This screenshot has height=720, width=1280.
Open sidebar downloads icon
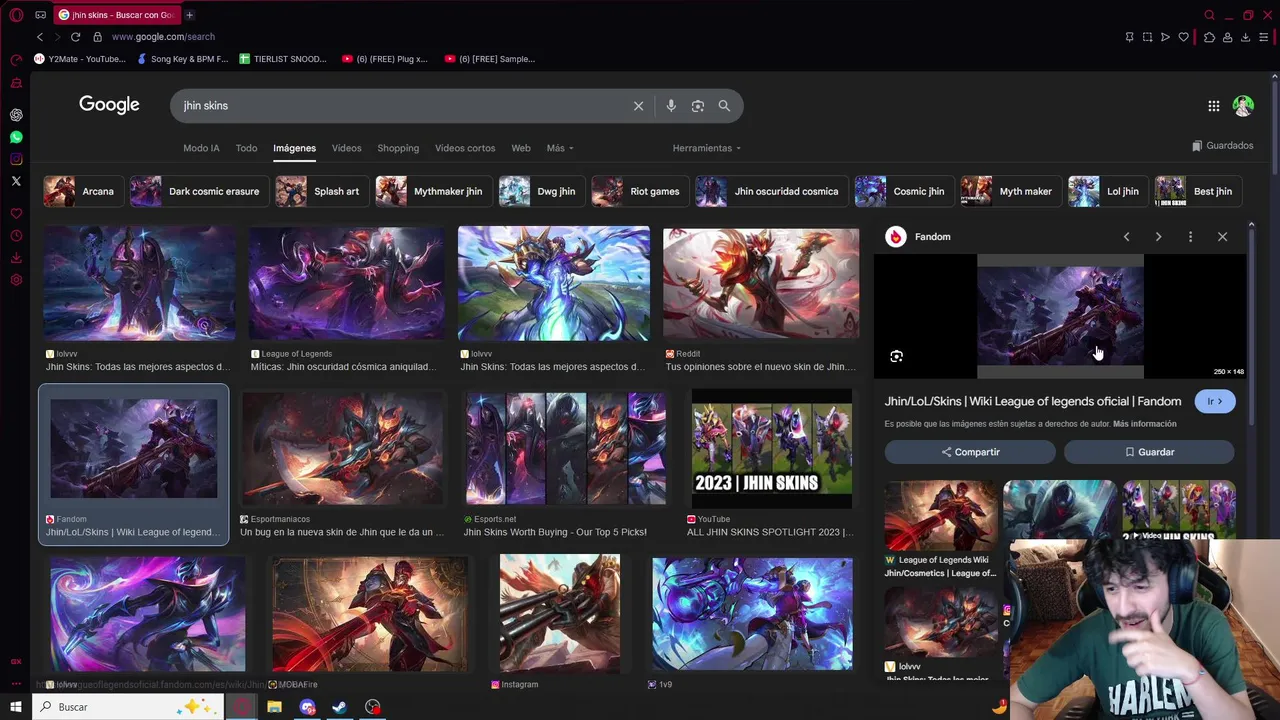point(16,258)
